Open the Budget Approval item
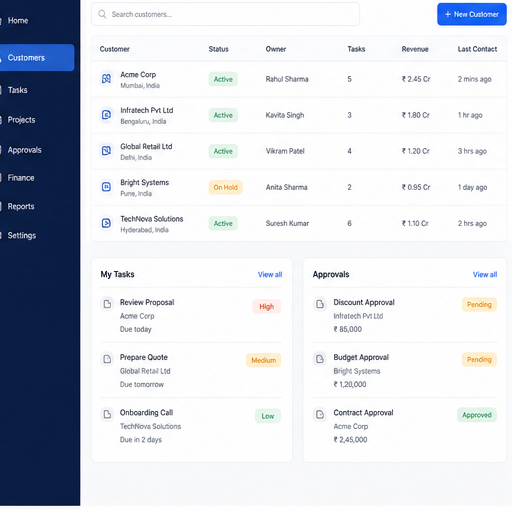The image size is (512, 512). point(361,357)
